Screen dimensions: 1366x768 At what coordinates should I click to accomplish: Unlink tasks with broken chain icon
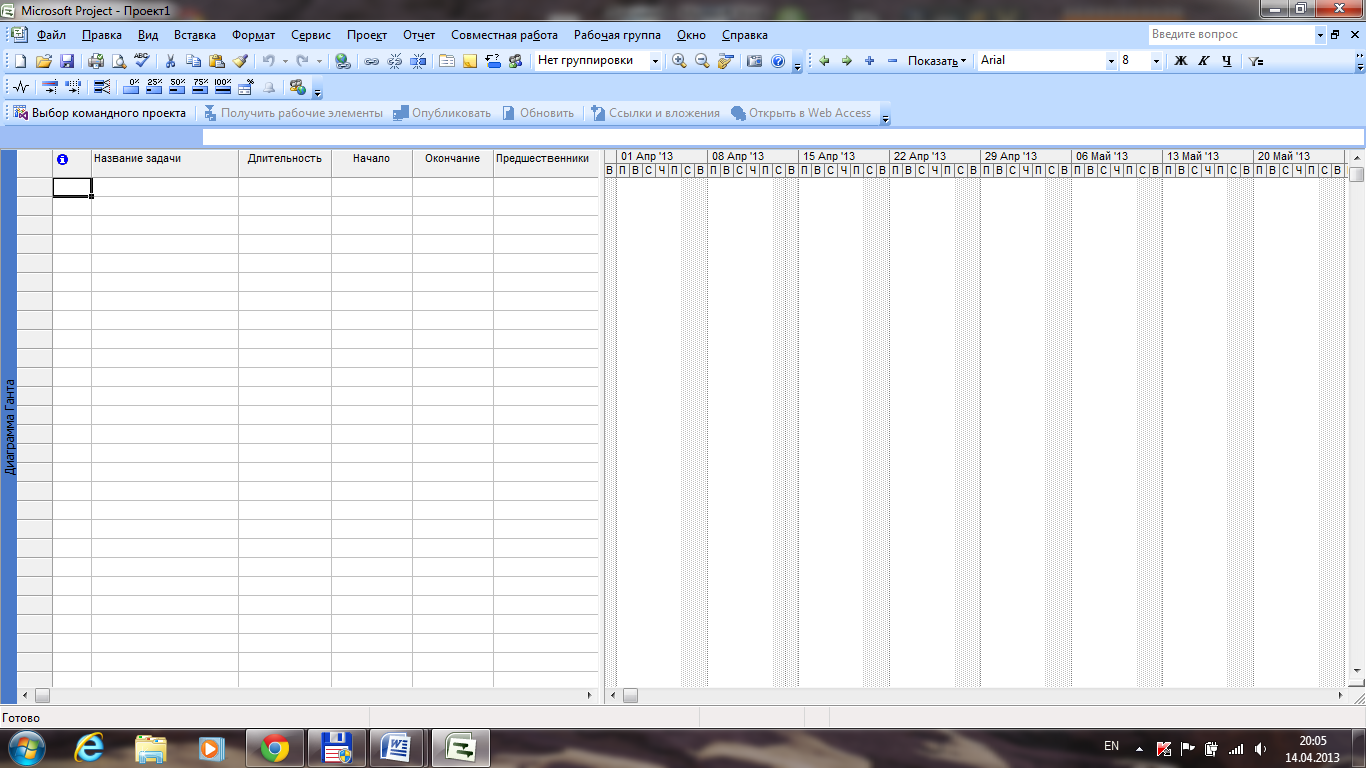[394, 61]
